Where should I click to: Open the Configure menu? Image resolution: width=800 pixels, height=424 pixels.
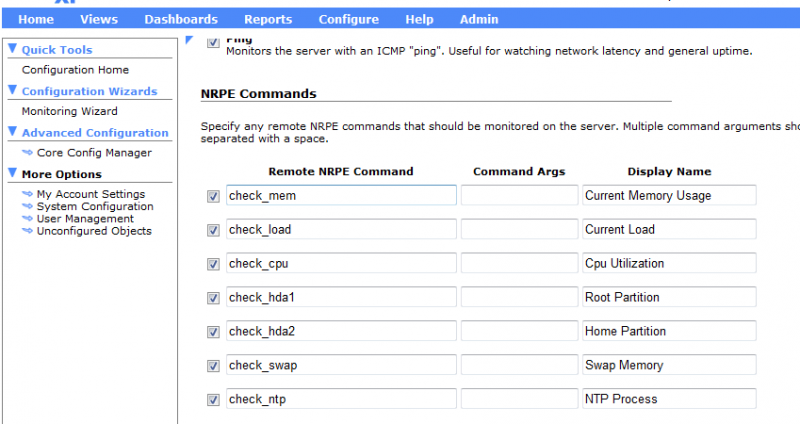point(348,19)
